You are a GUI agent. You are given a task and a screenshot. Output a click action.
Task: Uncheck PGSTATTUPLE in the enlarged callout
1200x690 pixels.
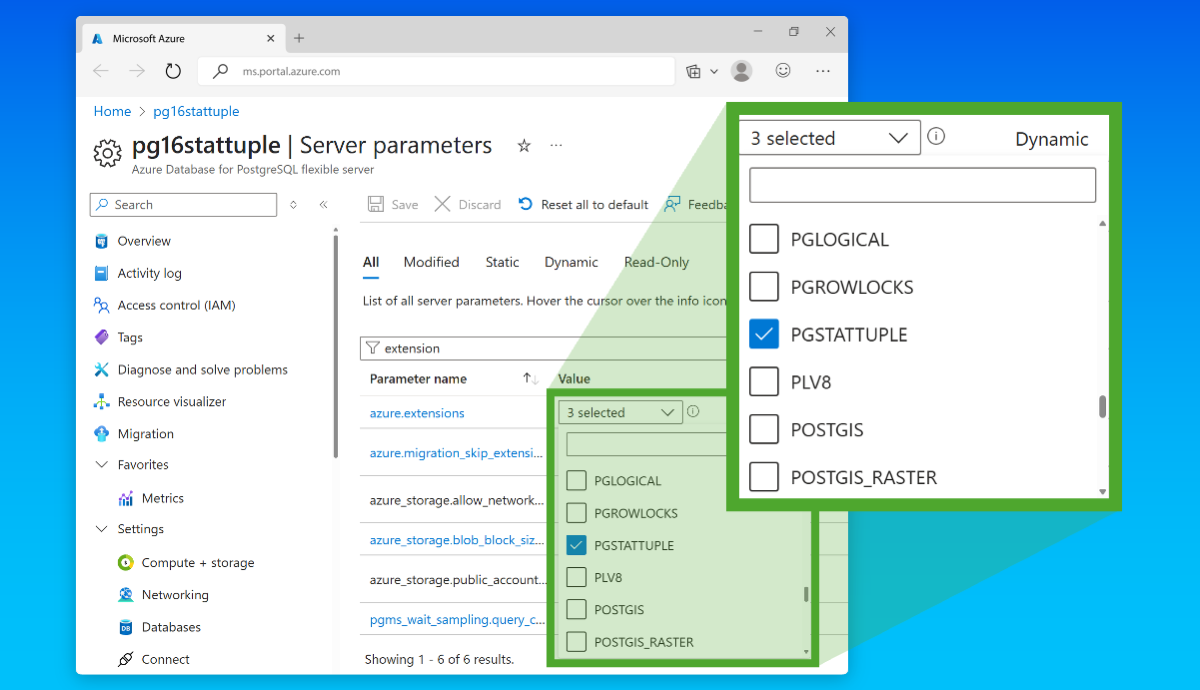[x=764, y=334]
